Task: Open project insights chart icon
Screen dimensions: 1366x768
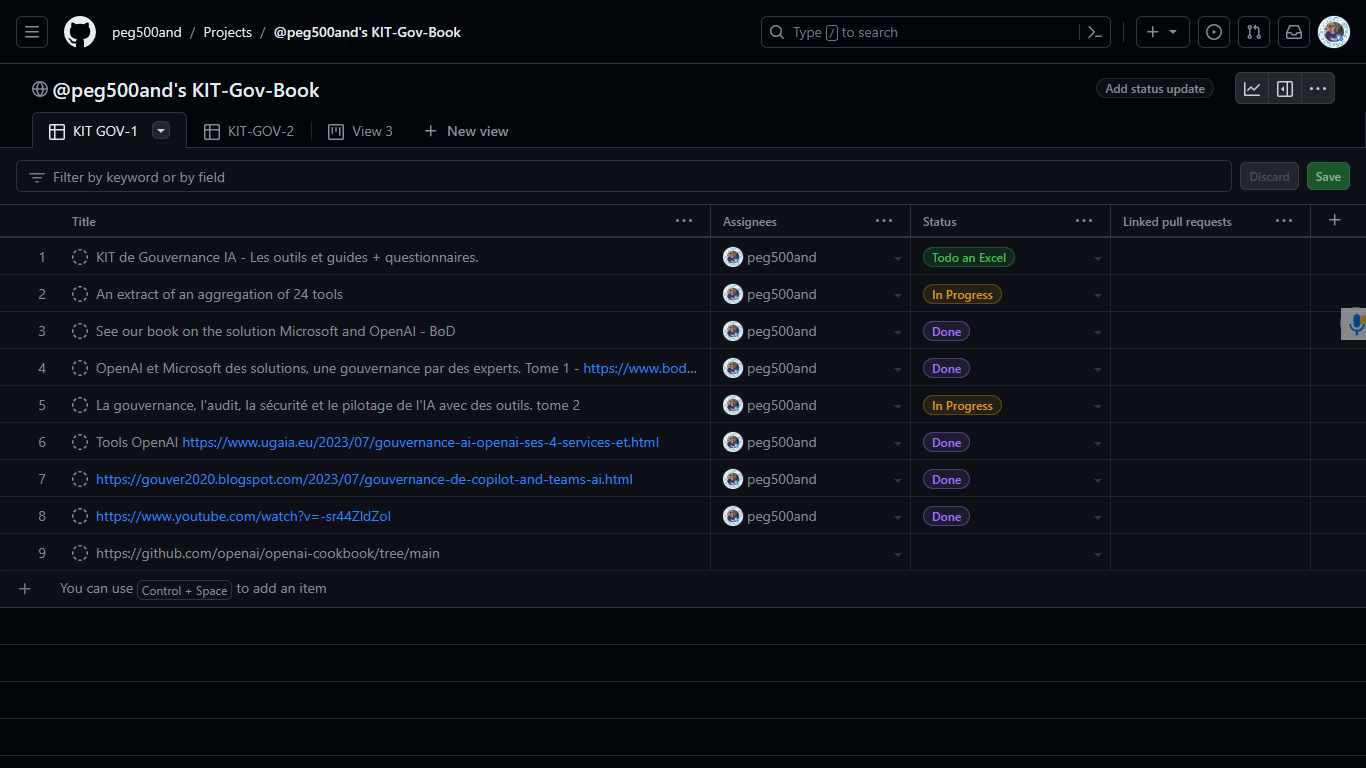Action: [1252, 89]
